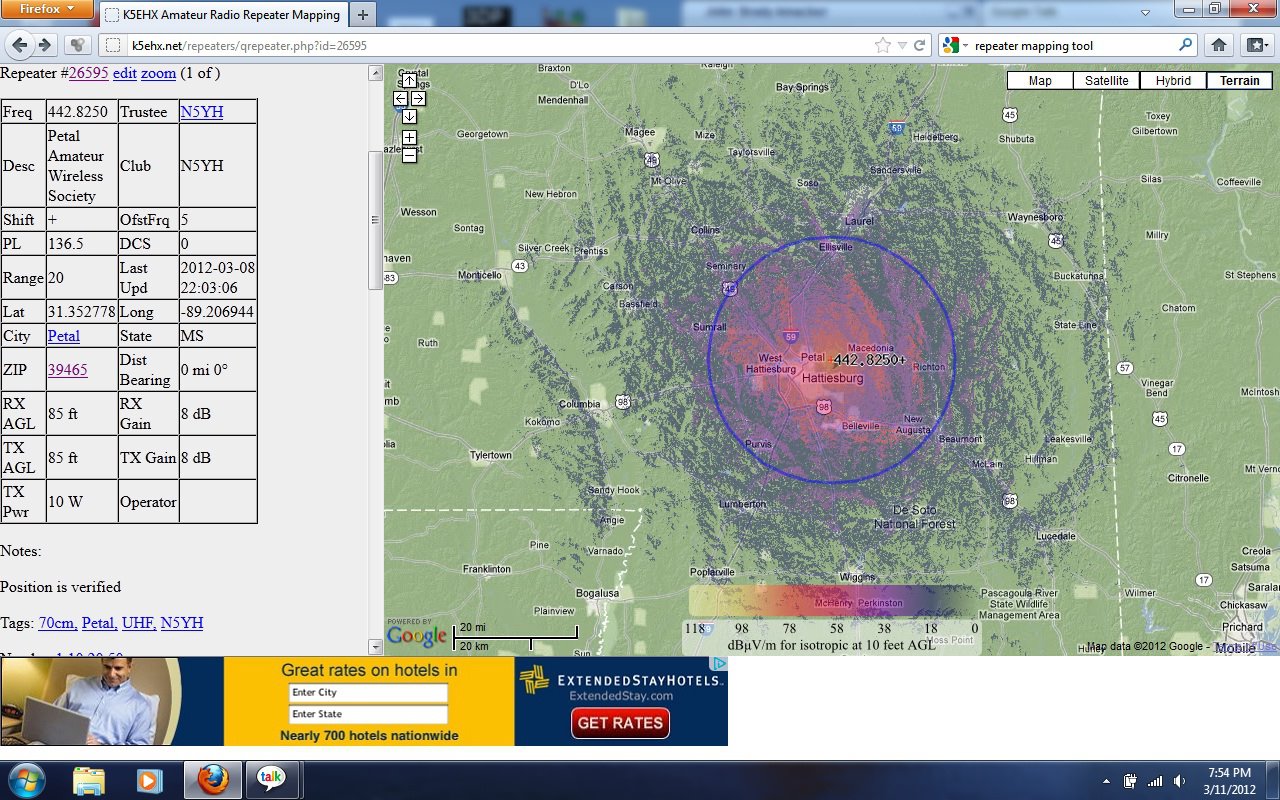Pan the map left with arrow control

click(400, 98)
